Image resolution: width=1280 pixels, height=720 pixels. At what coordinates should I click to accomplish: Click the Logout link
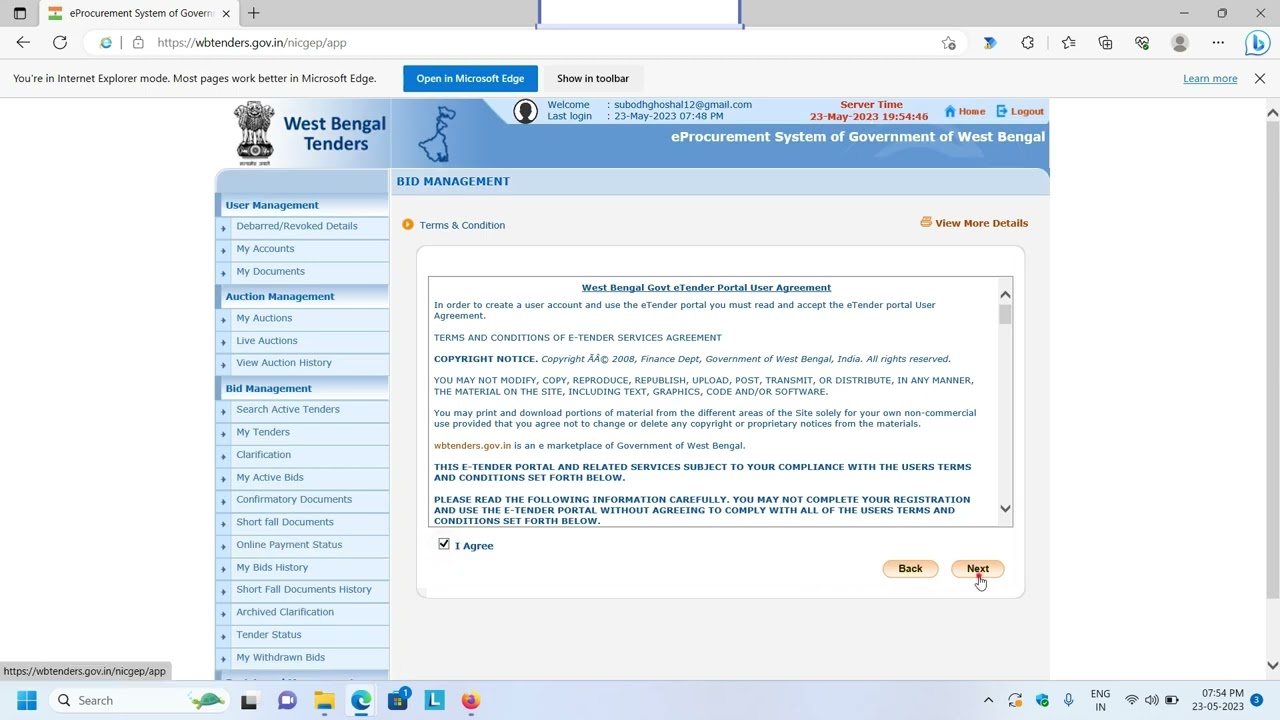point(1027,111)
